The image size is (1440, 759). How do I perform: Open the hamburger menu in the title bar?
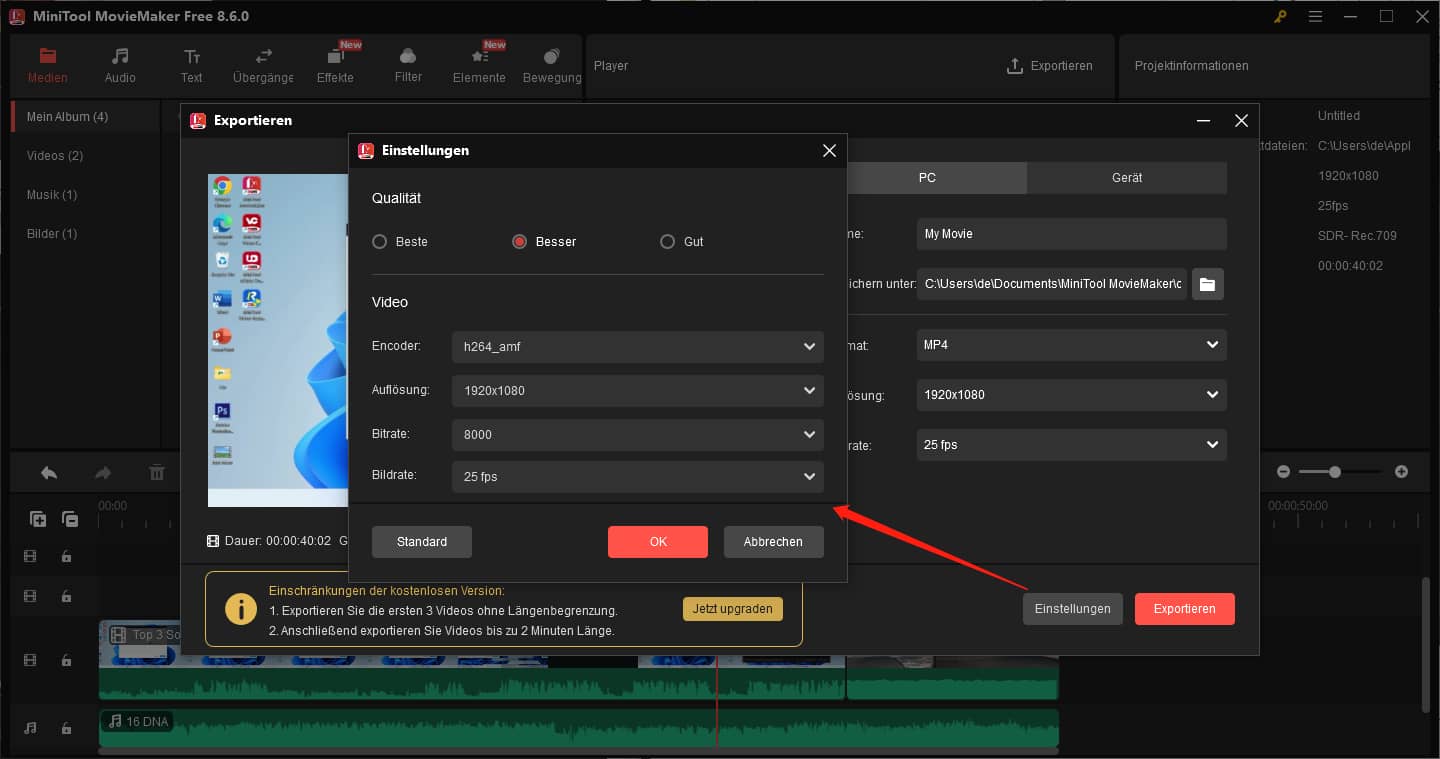coord(1315,16)
